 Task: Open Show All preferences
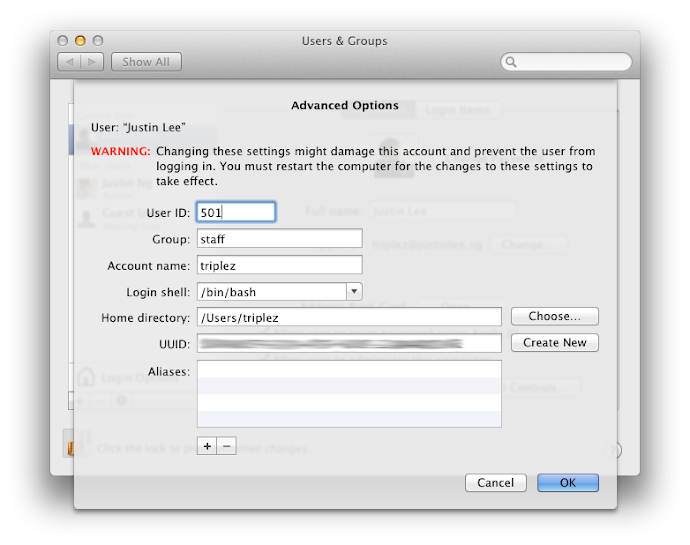pos(146,62)
